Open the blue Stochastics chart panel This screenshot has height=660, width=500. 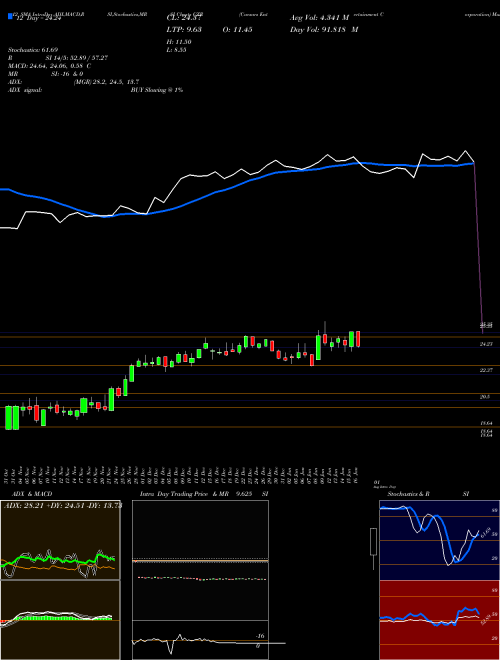point(439,540)
